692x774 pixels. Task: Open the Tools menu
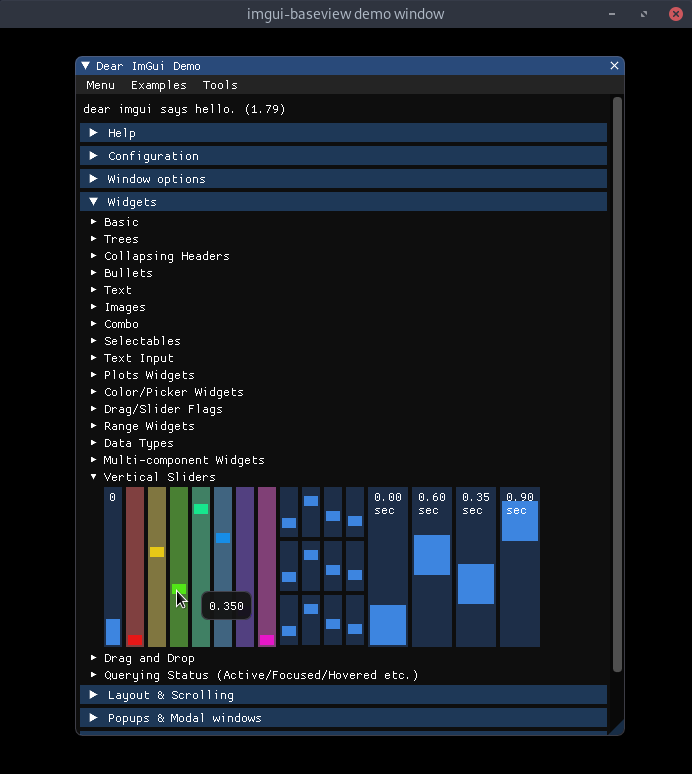tap(220, 85)
